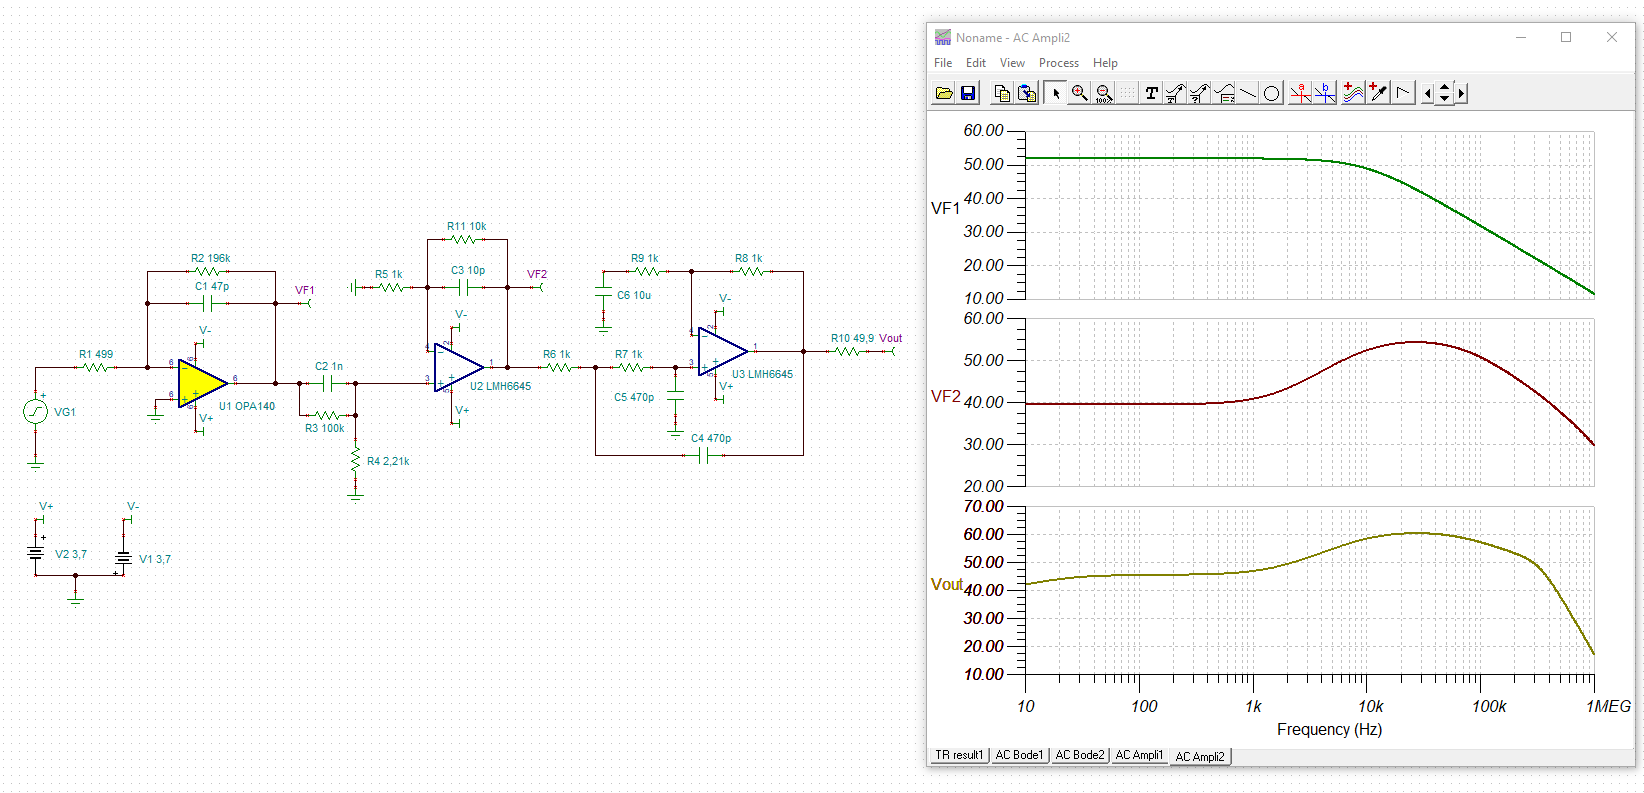Screen dimensions: 1644x793
Task: Reset the zoom with the 100% magnifier icon
Action: (x=1104, y=93)
